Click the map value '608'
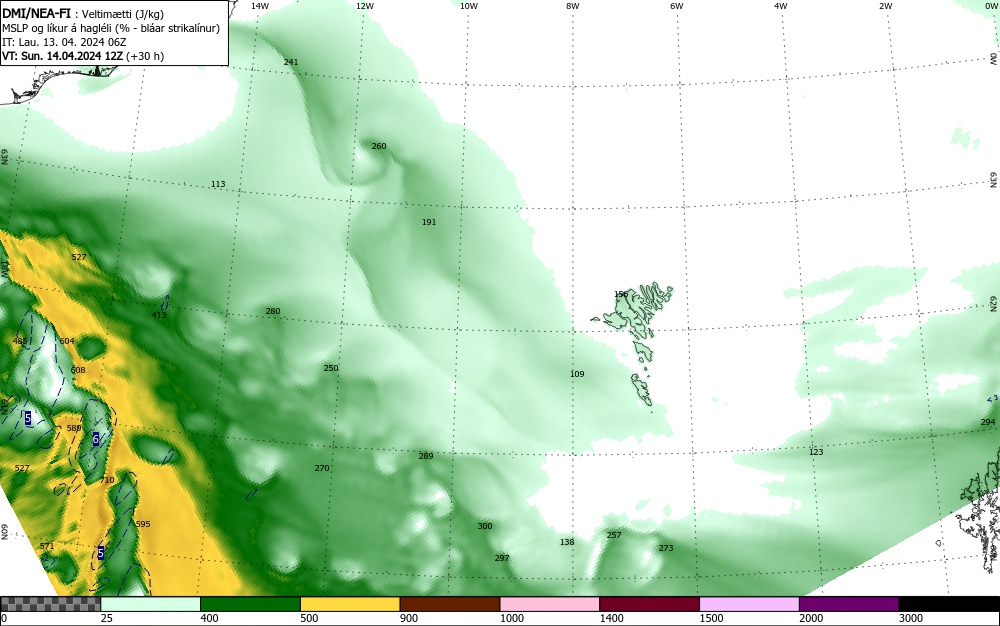The width and height of the screenshot is (1000, 626). (x=78, y=370)
